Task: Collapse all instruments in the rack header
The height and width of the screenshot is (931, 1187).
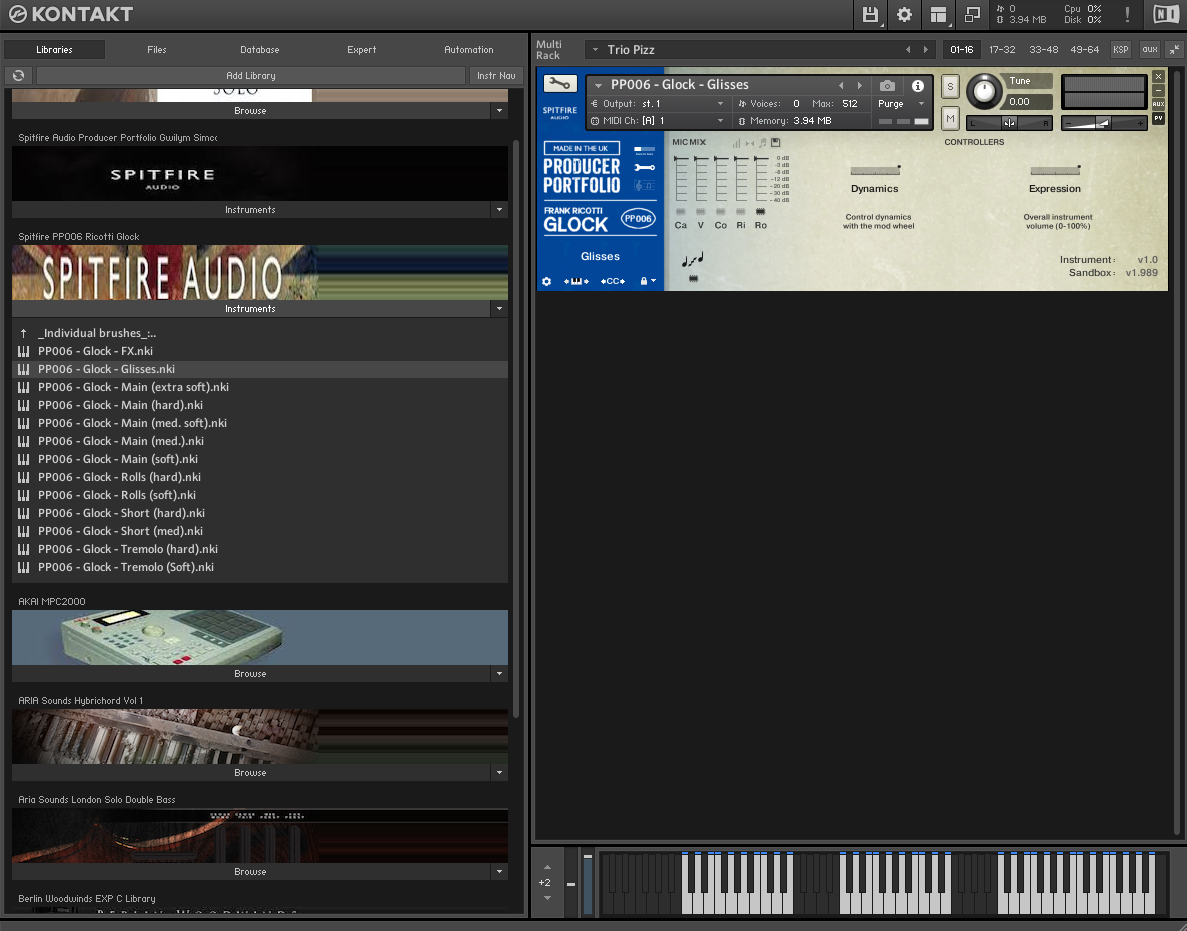Action: pyautogui.click(x=1174, y=50)
